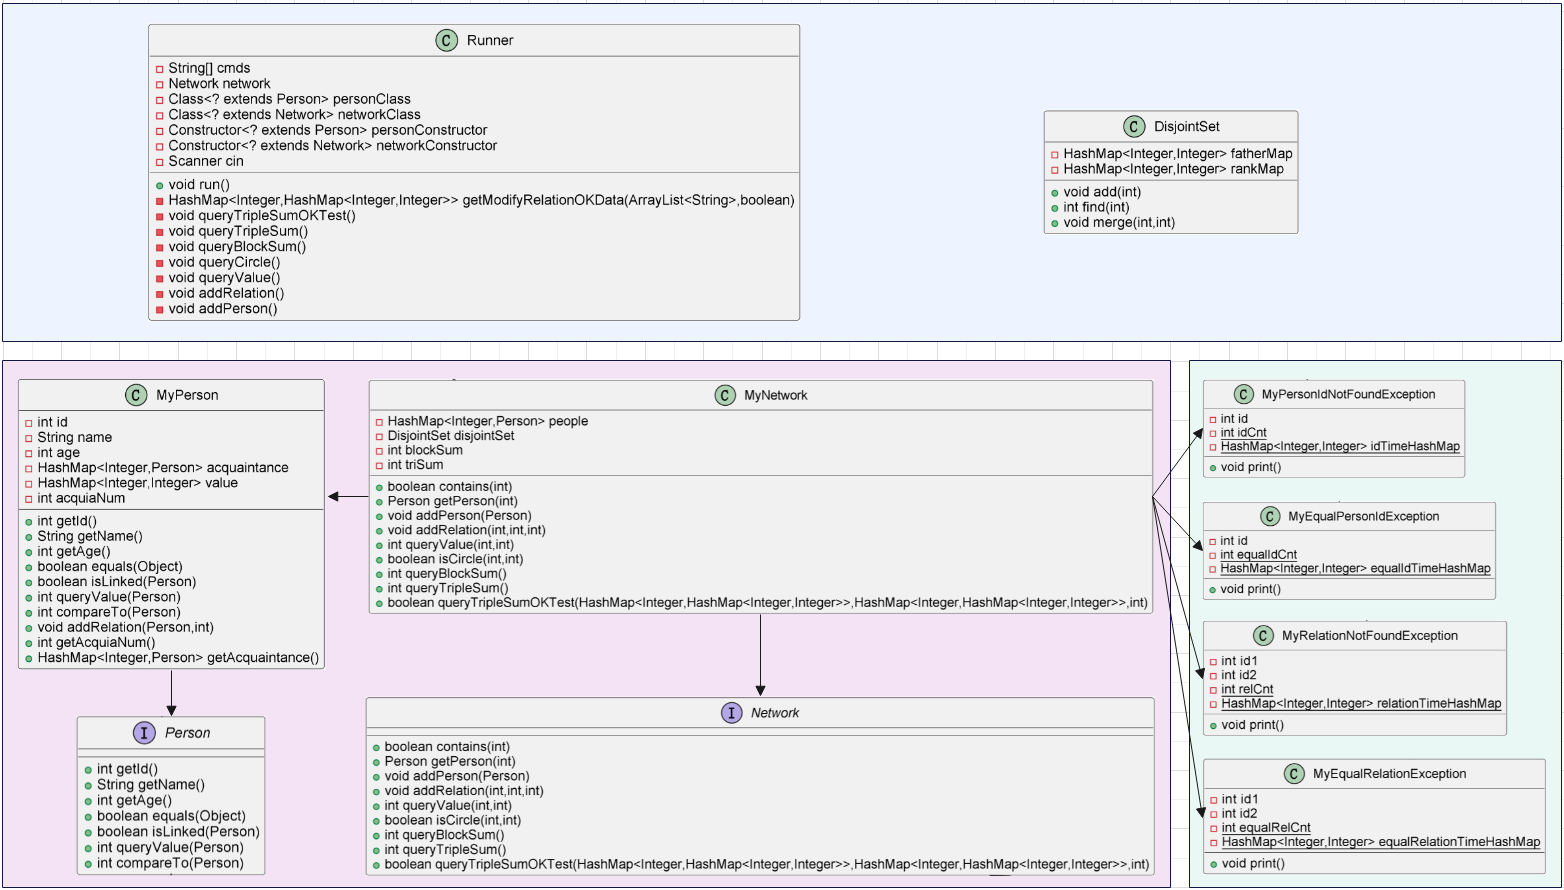
Task: Click the public marker beside void merge(int,int)
Action: pyautogui.click(x=1055, y=223)
